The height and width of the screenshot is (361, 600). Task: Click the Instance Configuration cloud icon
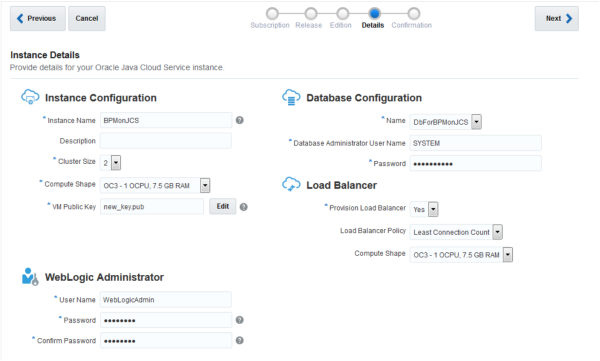pyautogui.click(x=30, y=97)
